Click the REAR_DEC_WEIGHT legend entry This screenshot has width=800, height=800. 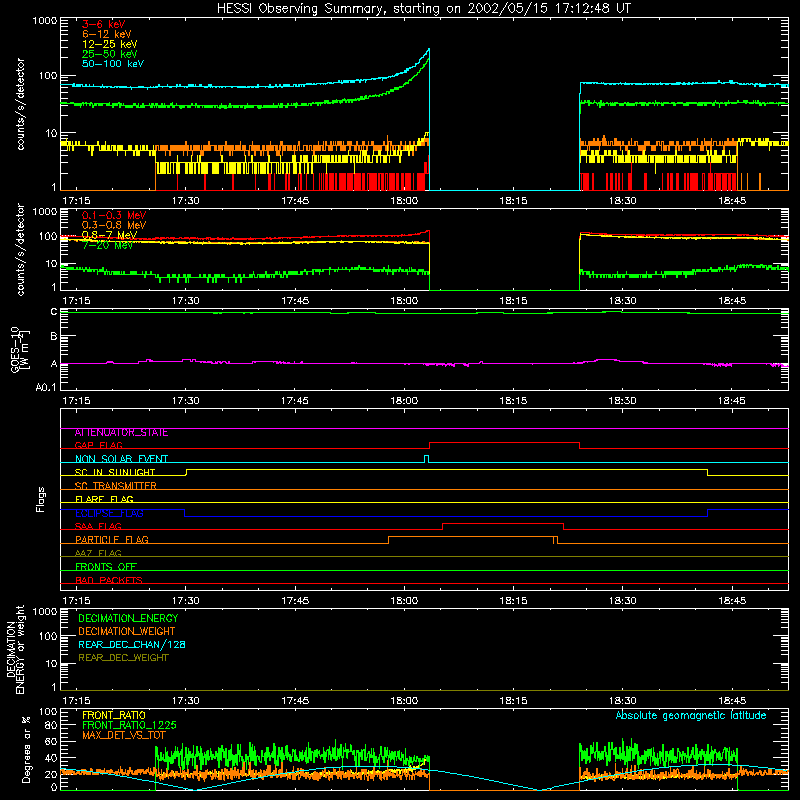tap(123, 658)
